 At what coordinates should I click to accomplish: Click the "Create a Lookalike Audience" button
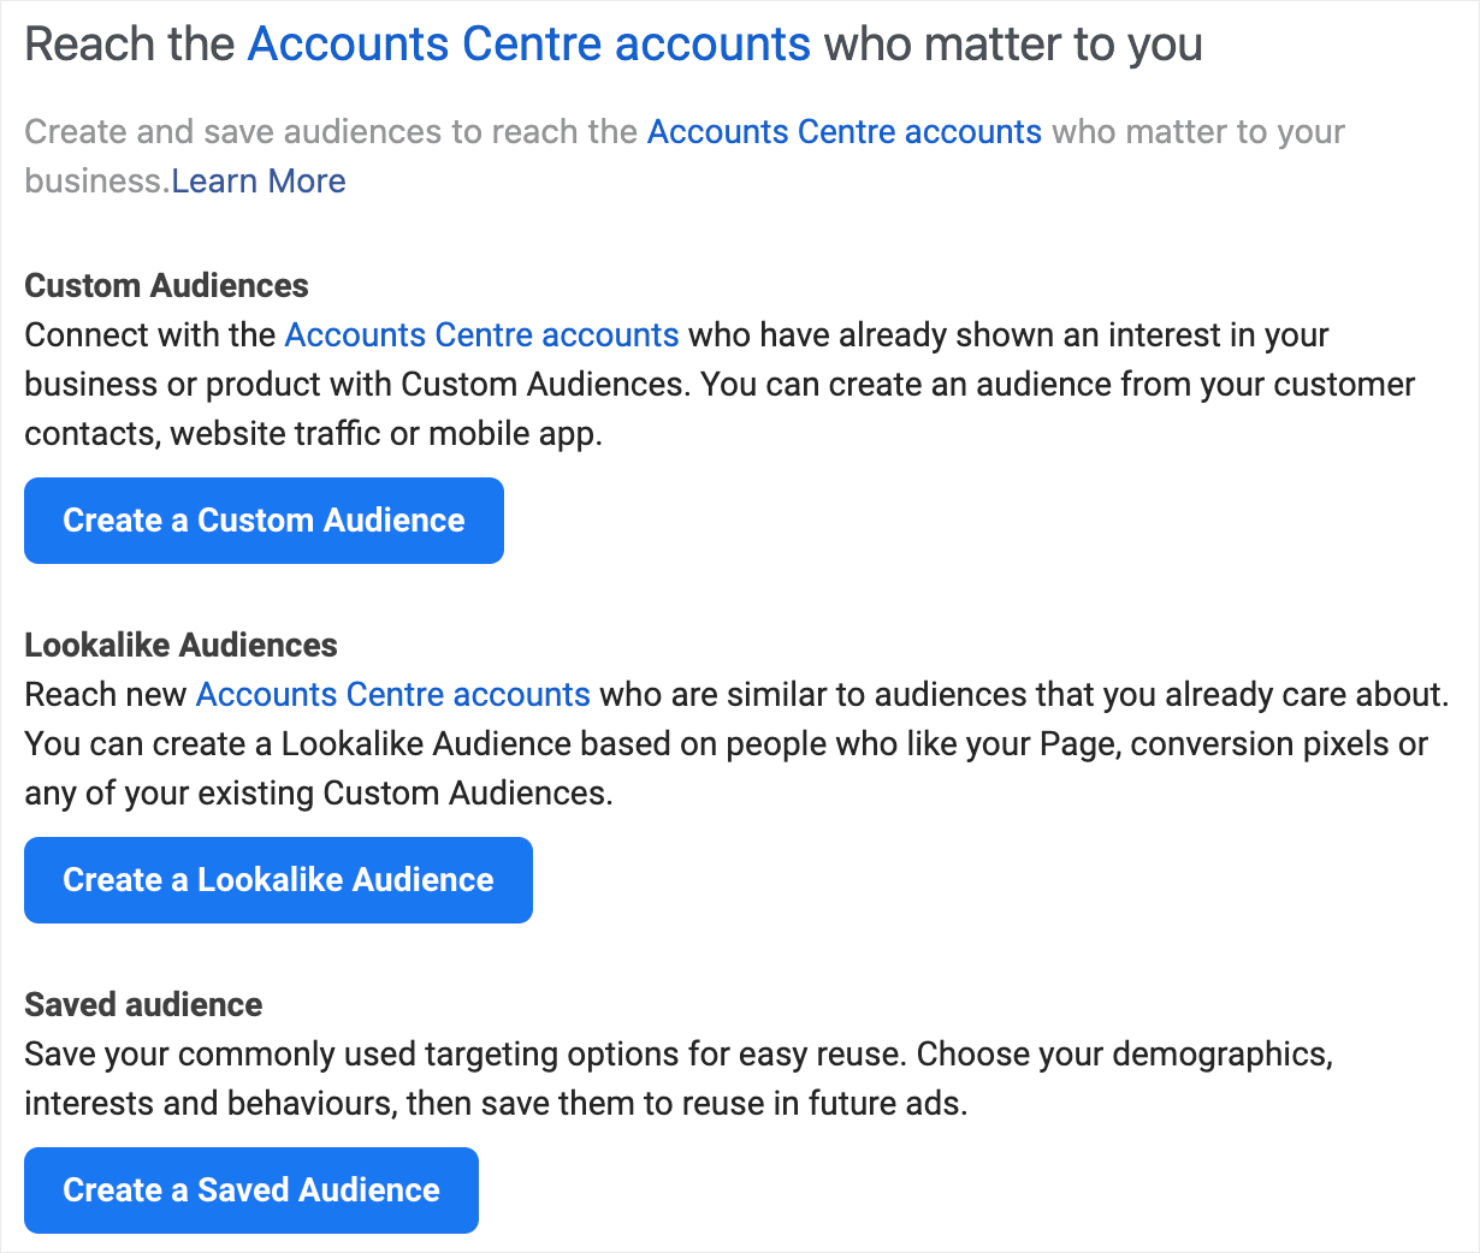click(278, 880)
